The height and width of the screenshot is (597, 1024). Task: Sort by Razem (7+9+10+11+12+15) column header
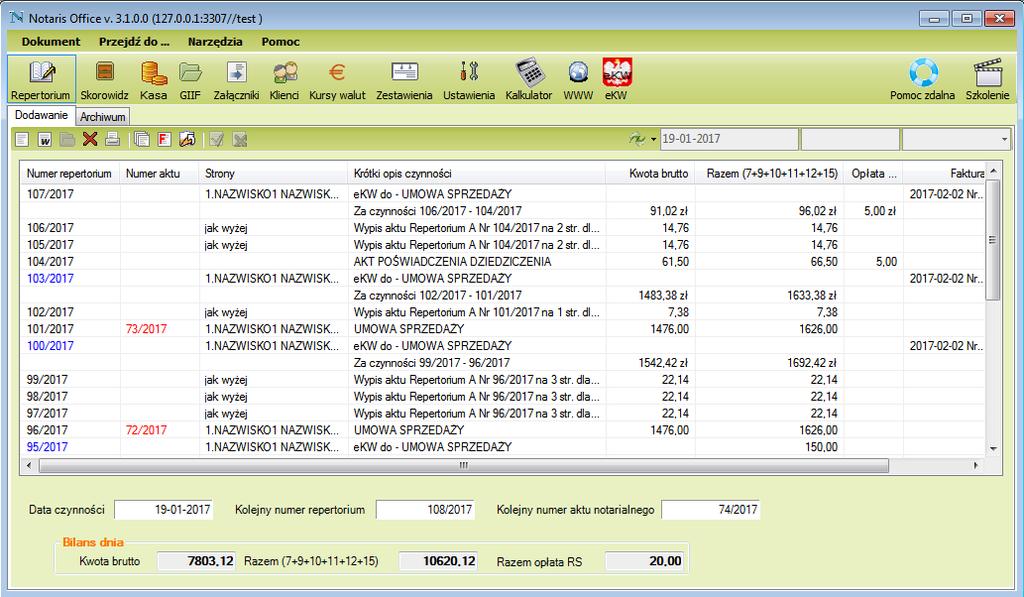[x=769, y=174]
